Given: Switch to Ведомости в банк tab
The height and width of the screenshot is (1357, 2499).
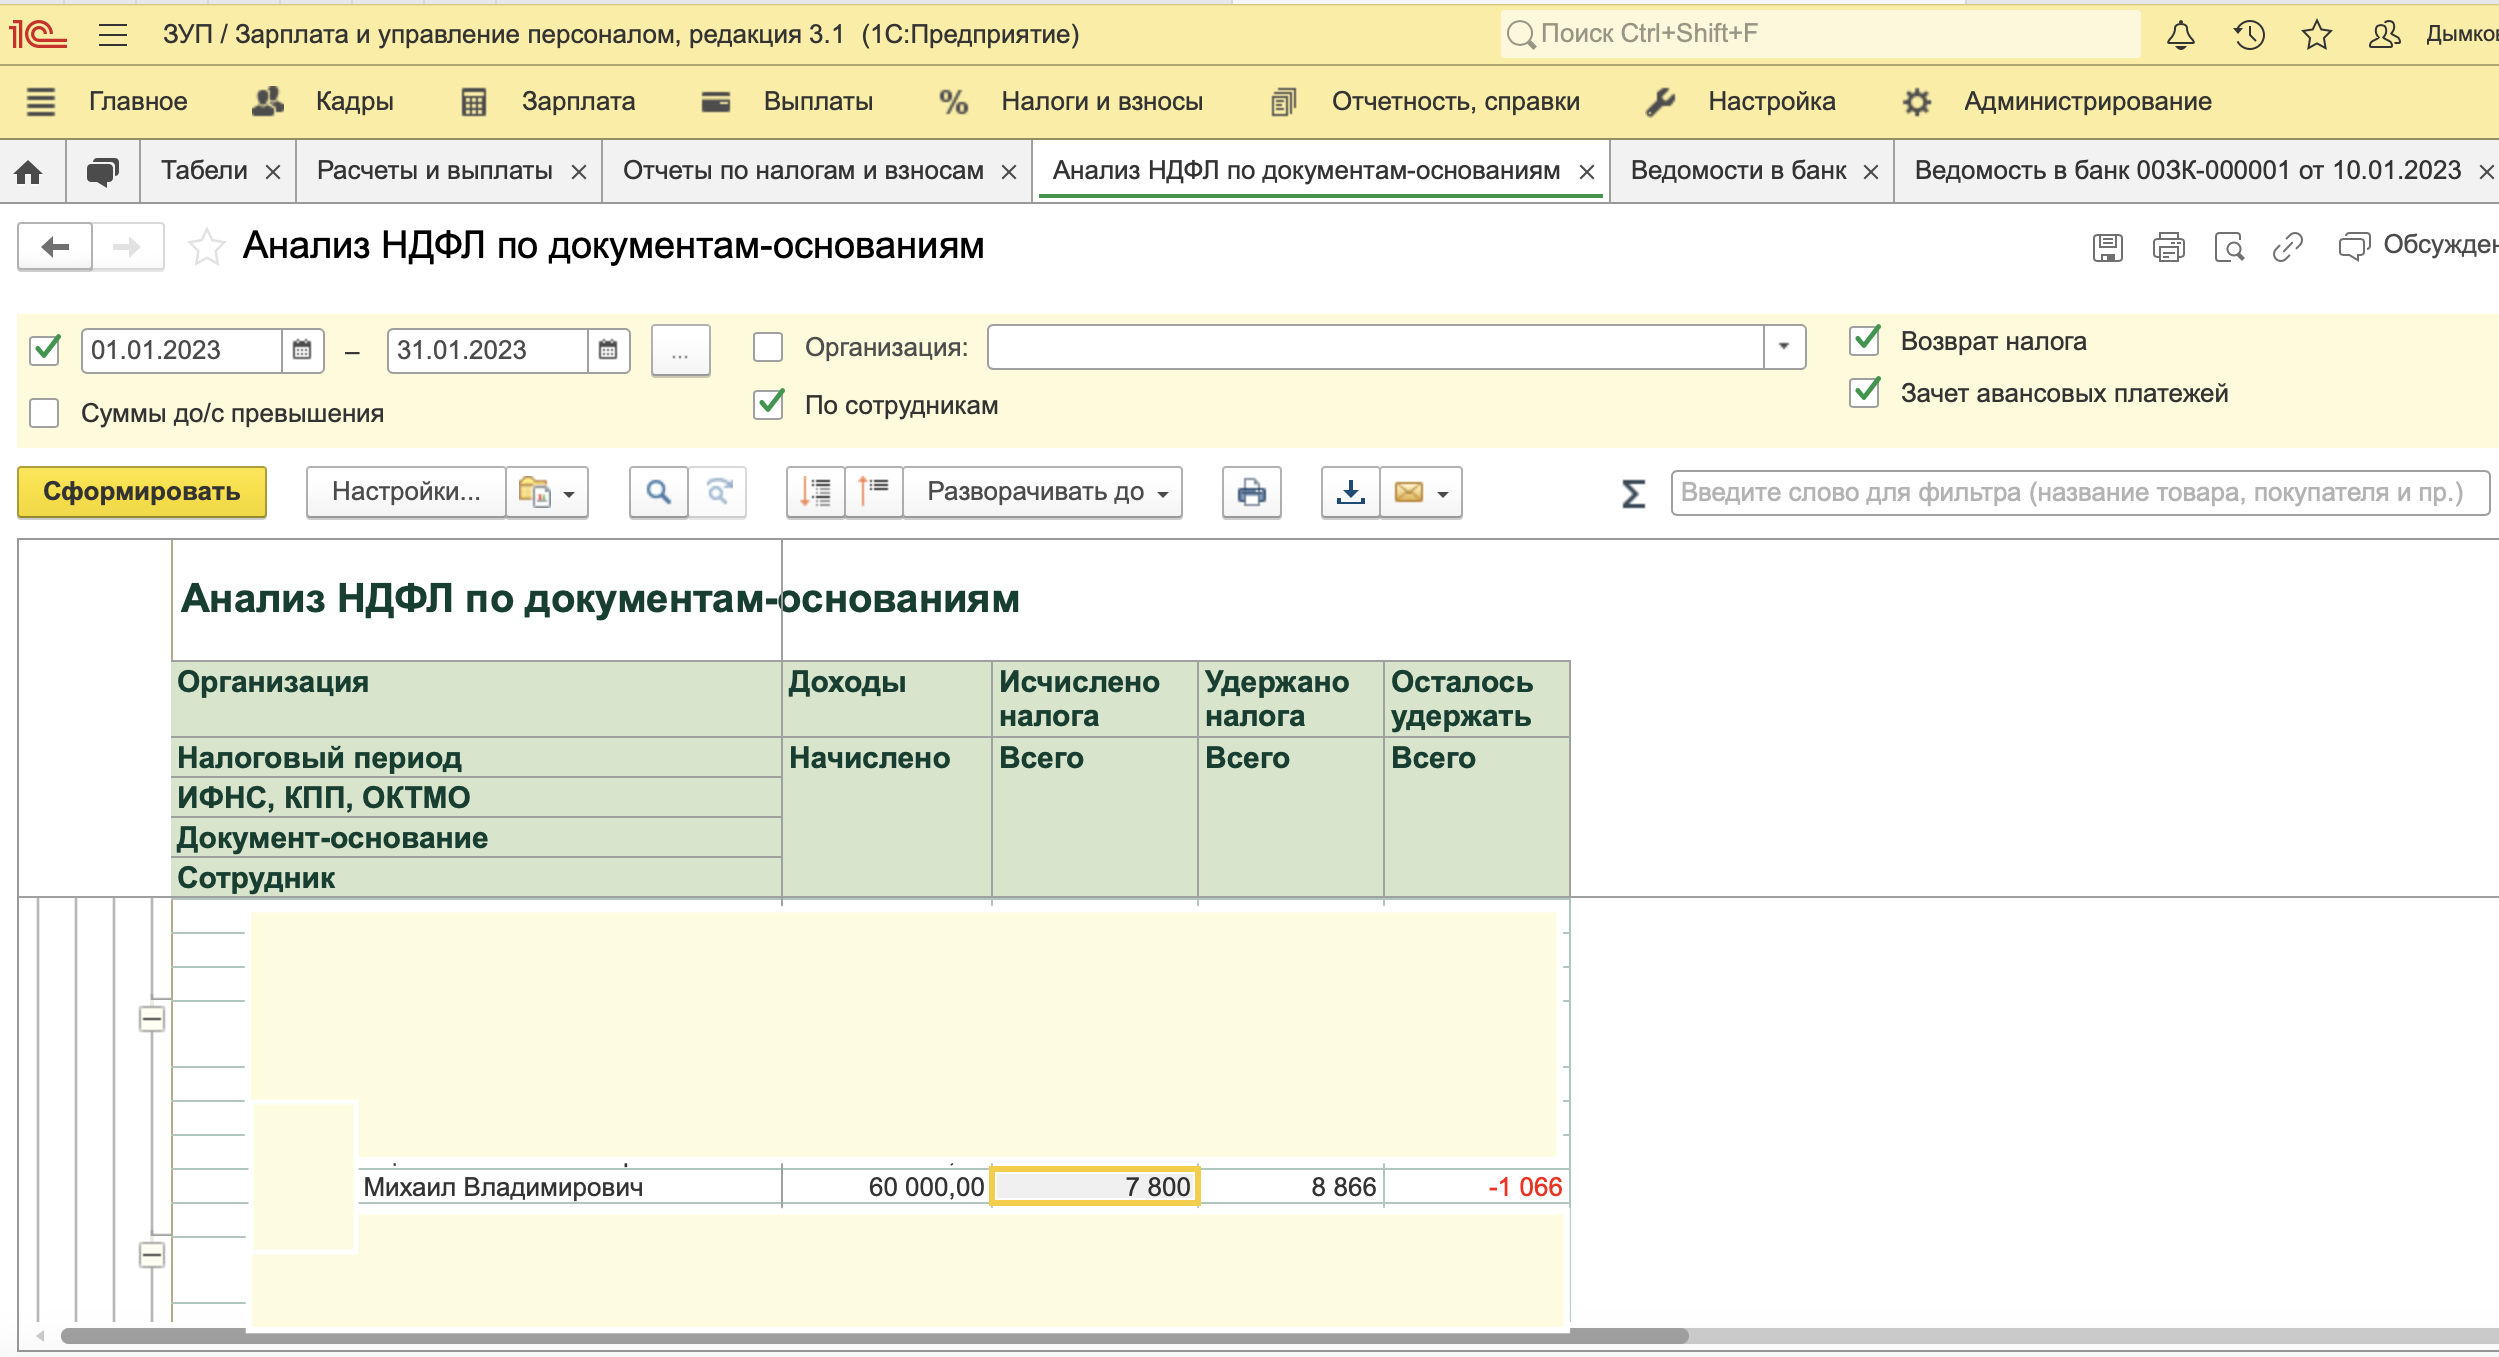Looking at the screenshot, I should click(1738, 171).
